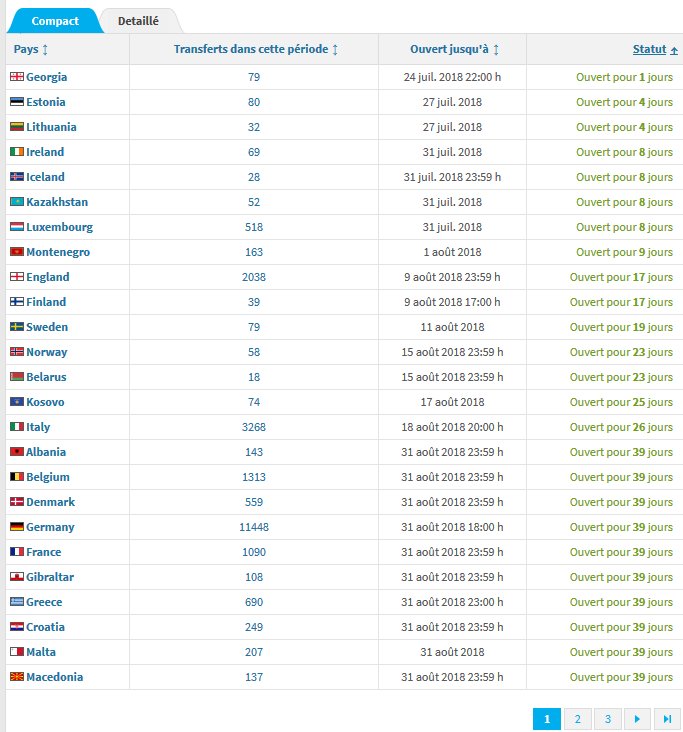
Task: Sort by Transferts dans cette période
Action: (x=256, y=49)
